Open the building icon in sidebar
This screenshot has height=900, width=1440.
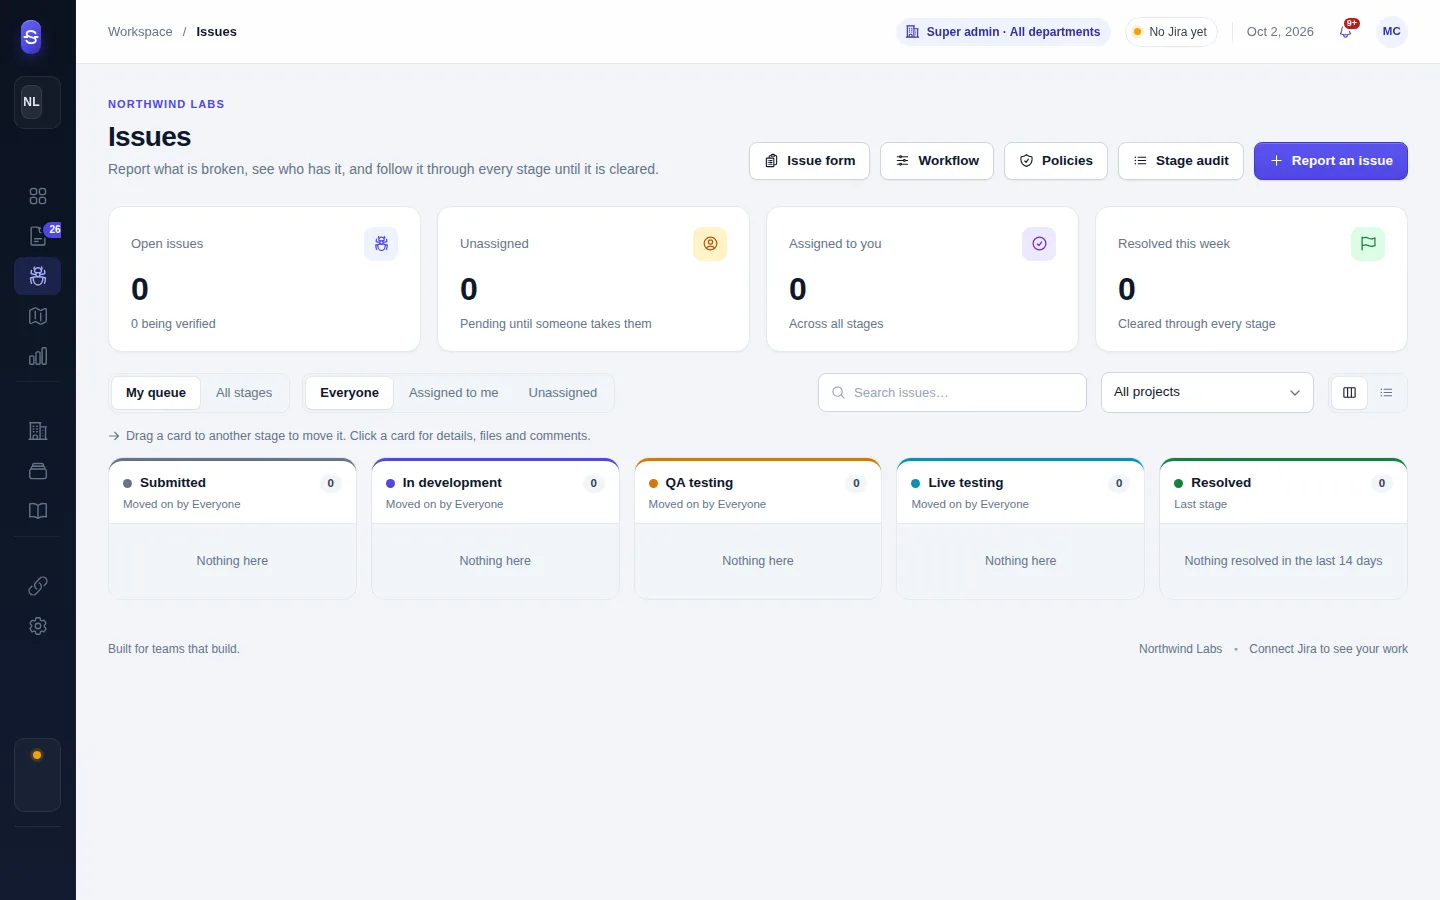(x=38, y=431)
